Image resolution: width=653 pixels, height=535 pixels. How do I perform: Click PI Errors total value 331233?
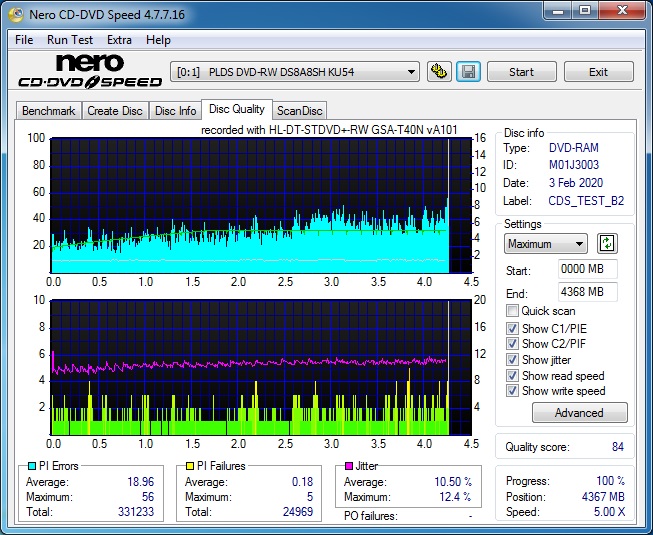(136, 512)
